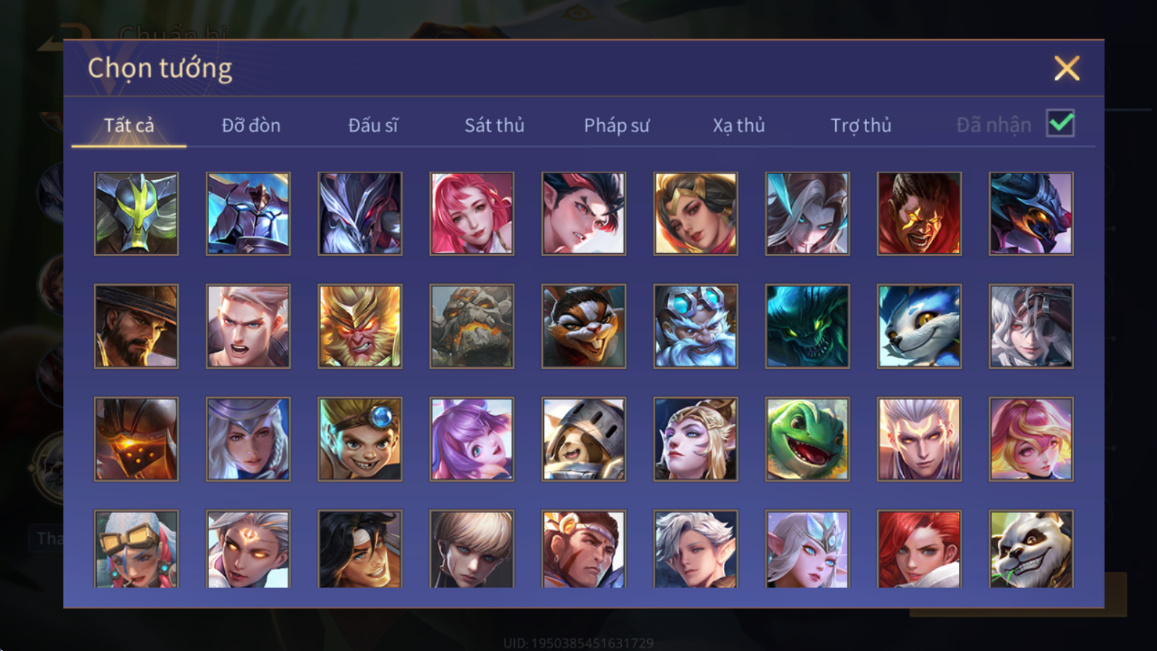Screen dimensions: 1157x651
Task: Close the Chọn tướng dialog
Action: (1067, 68)
